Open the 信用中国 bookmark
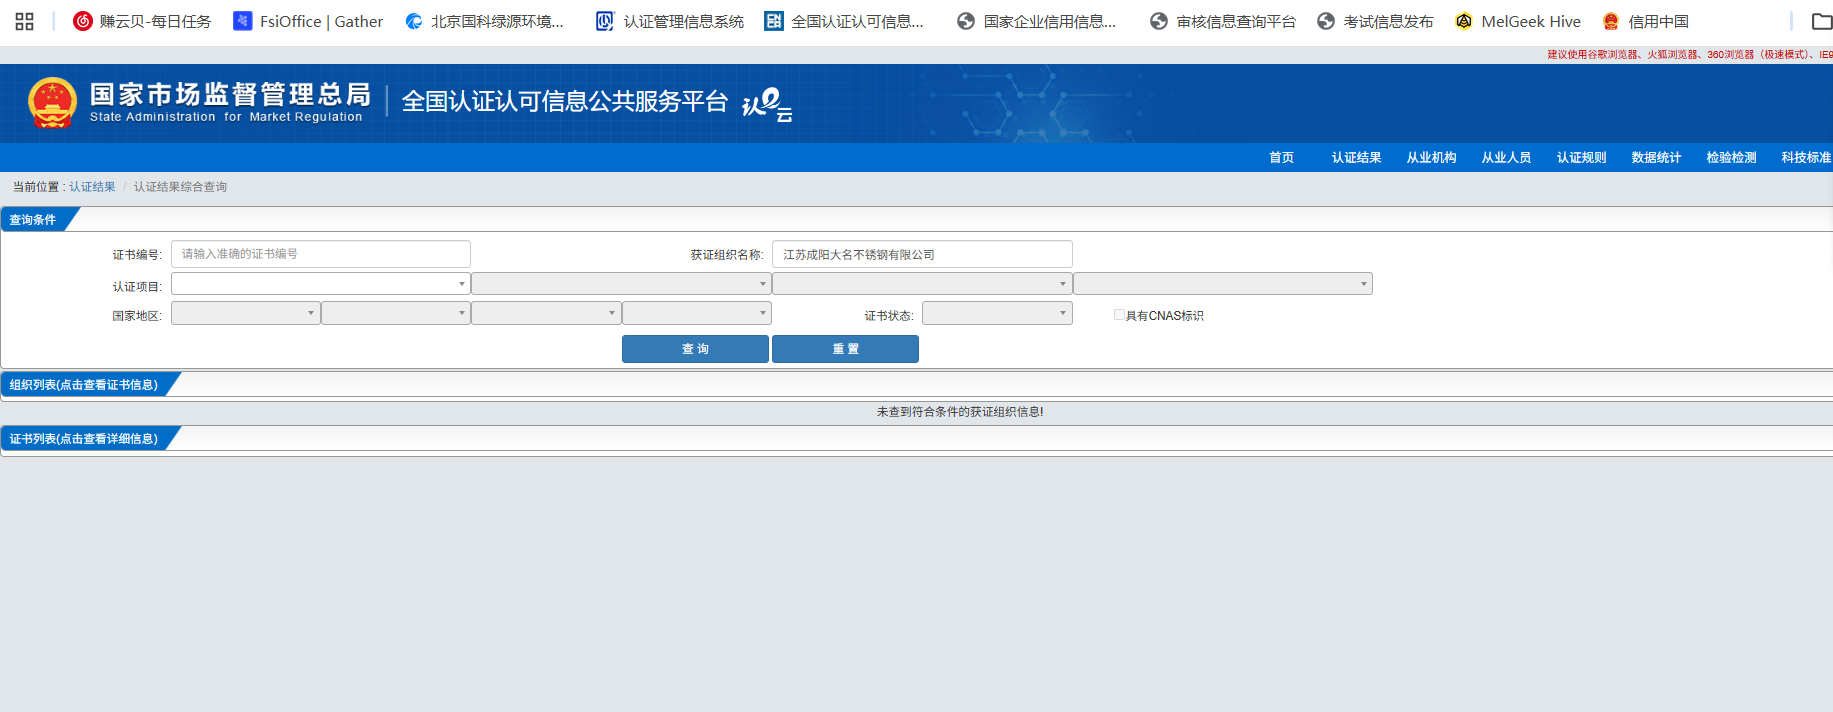1833x712 pixels. click(1645, 21)
